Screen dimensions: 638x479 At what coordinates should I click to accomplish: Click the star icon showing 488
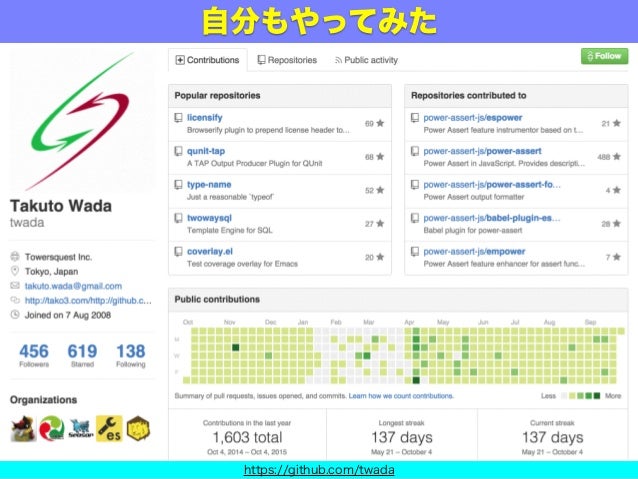pyautogui.click(x=617, y=157)
